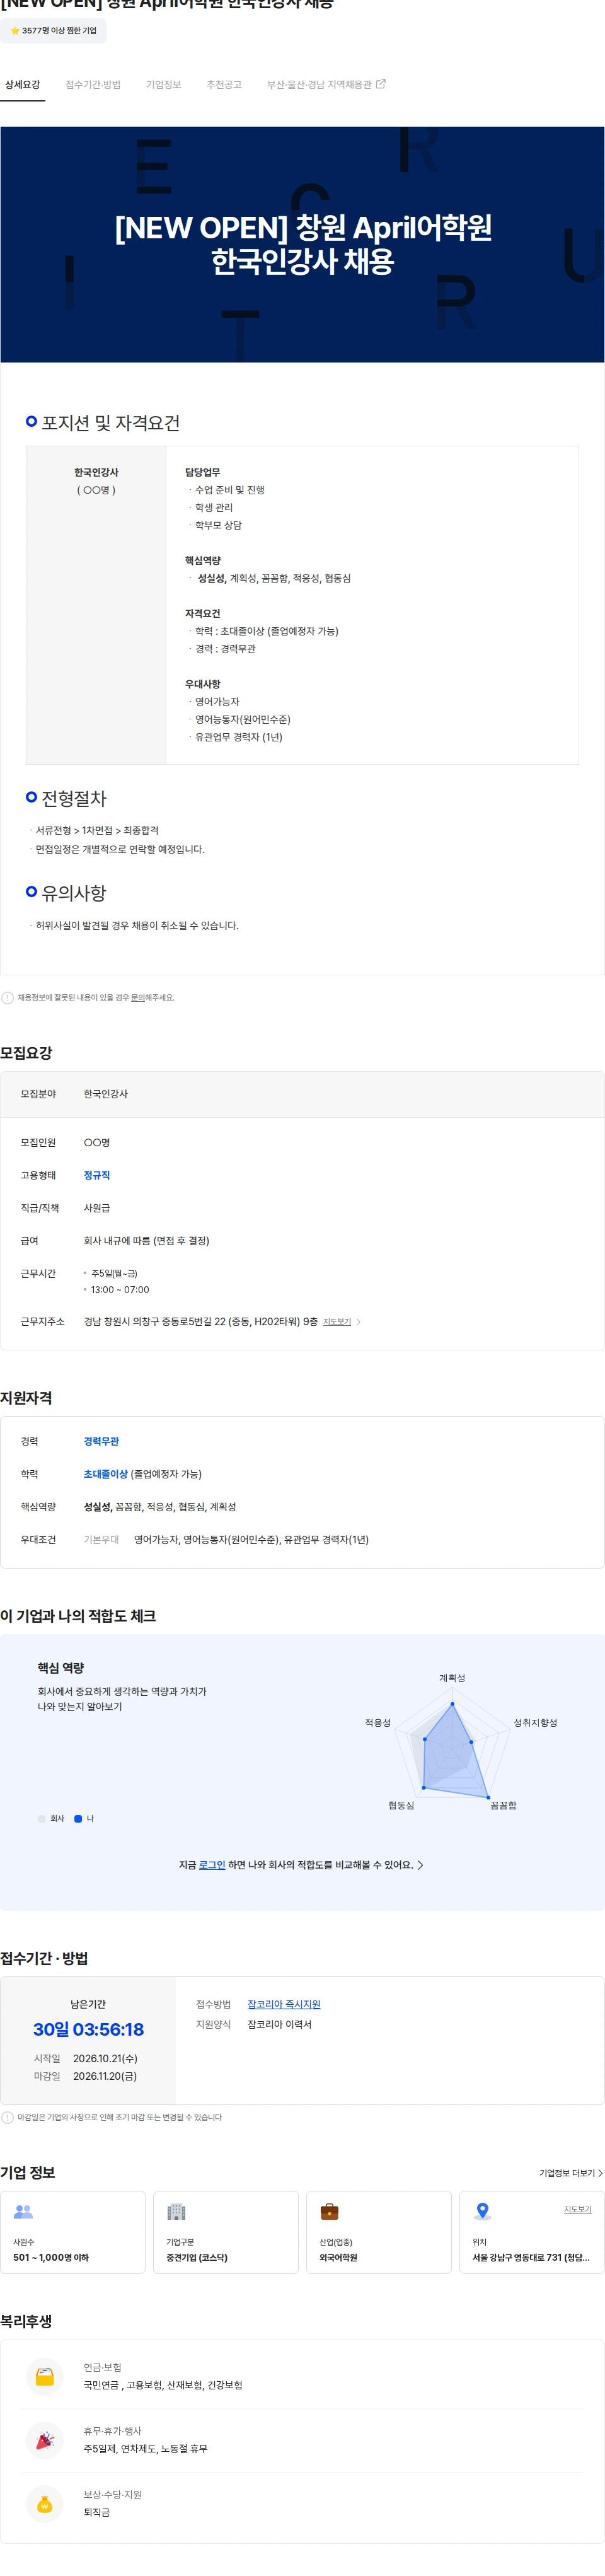Click the 잡코리아 이력서 application form text
The width and height of the screenshot is (605, 2576).
(280, 2024)
